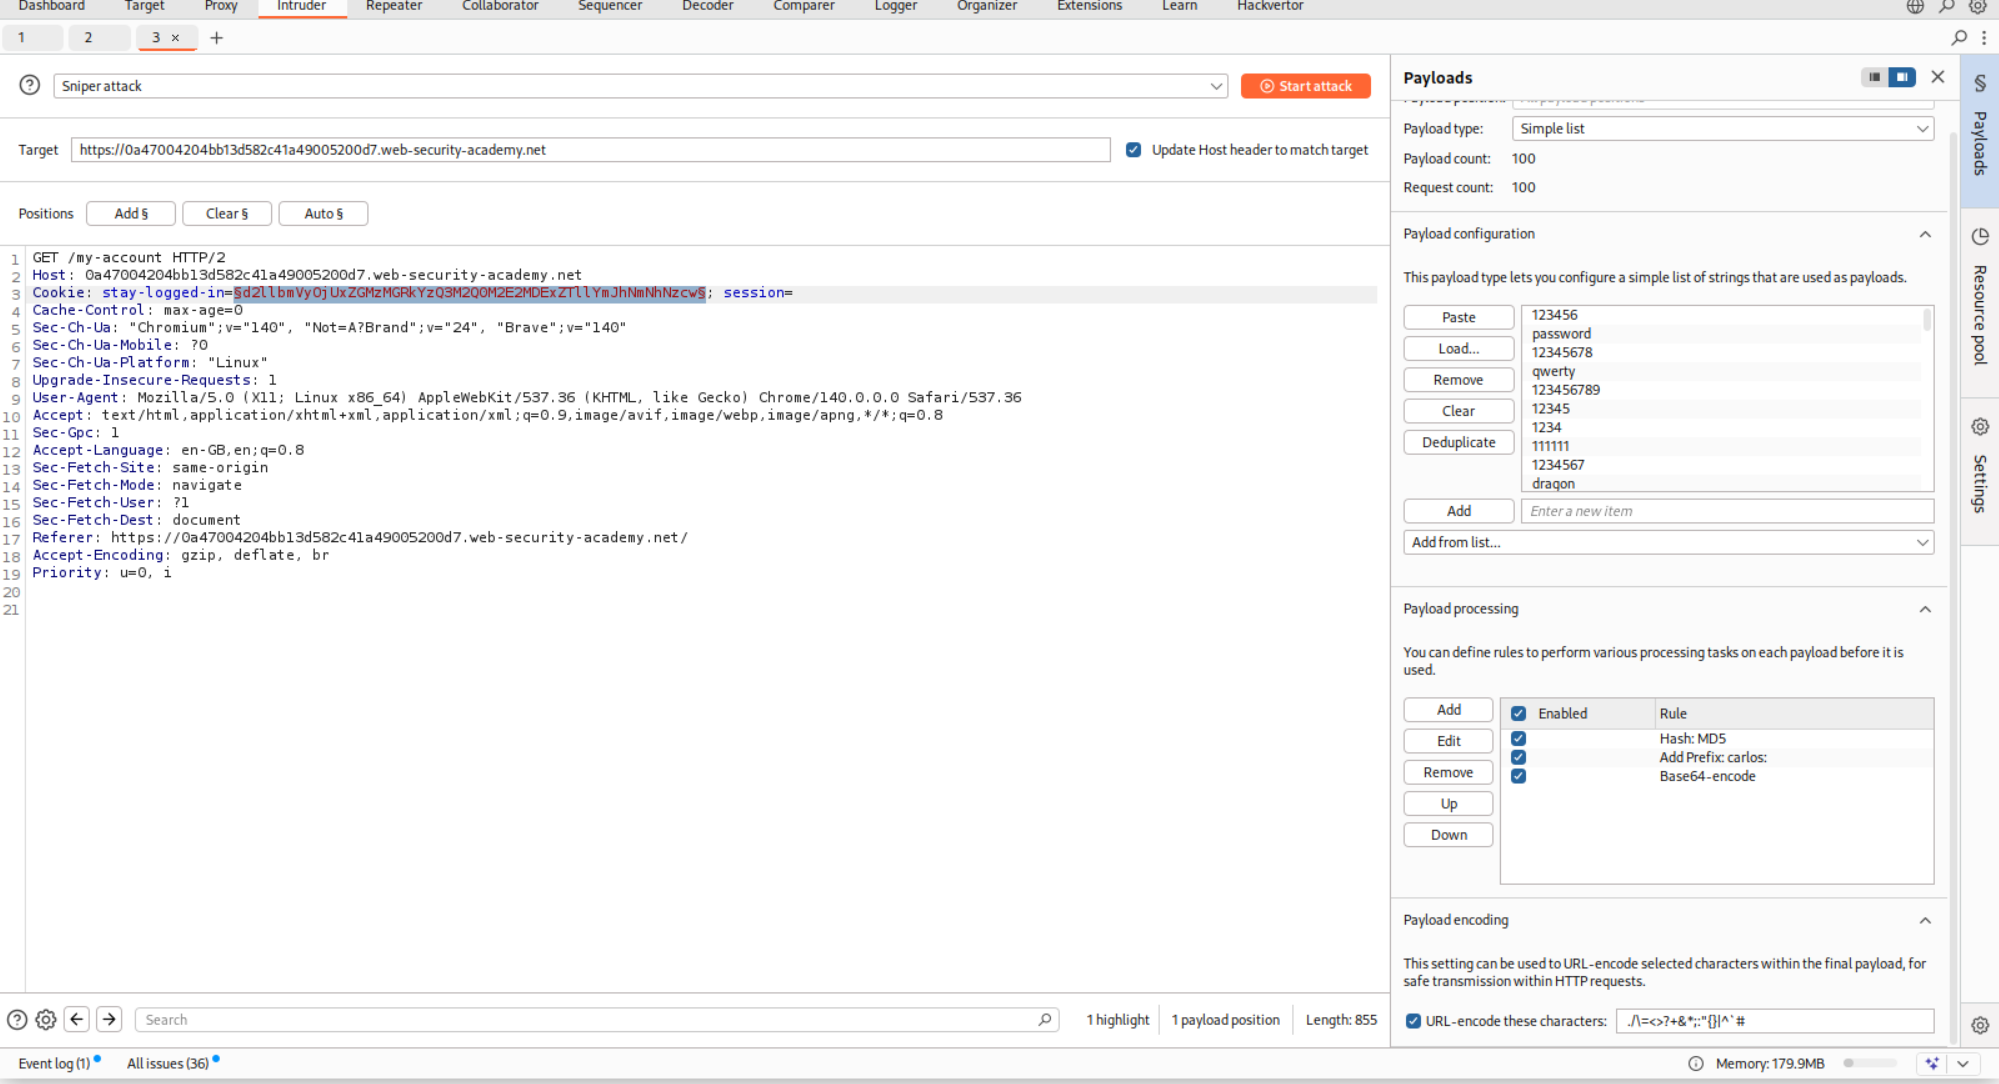Click the forward arrow navigation icon
The image size is (1999, 1084).
109,1019
